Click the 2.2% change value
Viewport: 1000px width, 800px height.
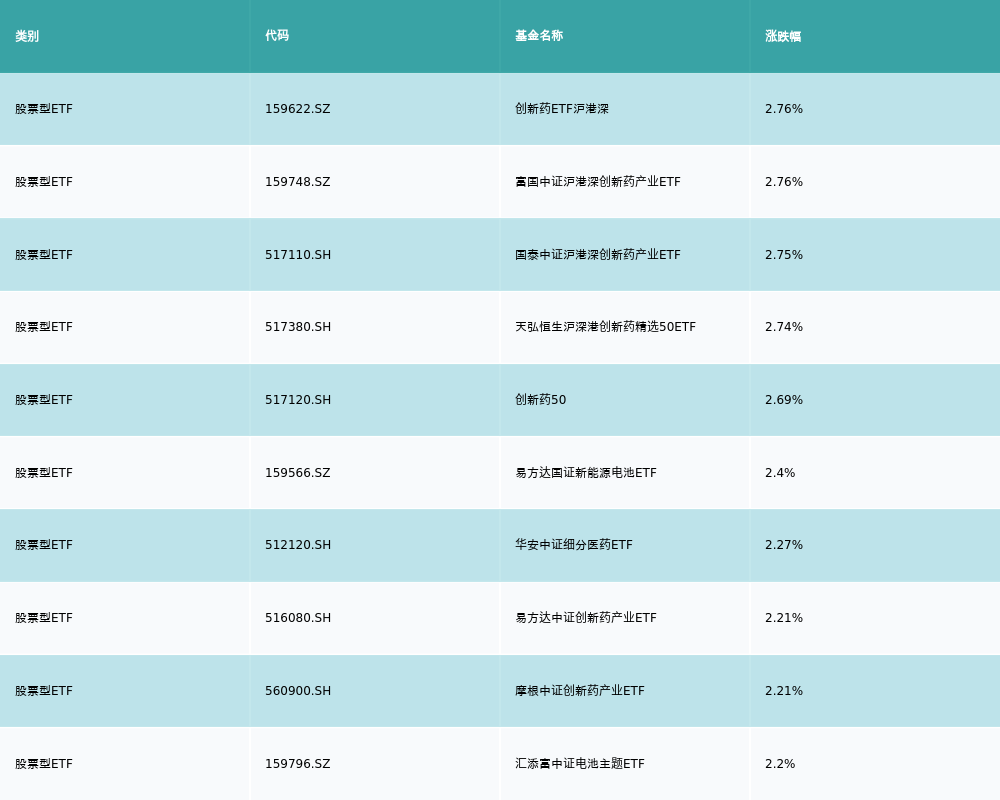[x=780, y=764]
